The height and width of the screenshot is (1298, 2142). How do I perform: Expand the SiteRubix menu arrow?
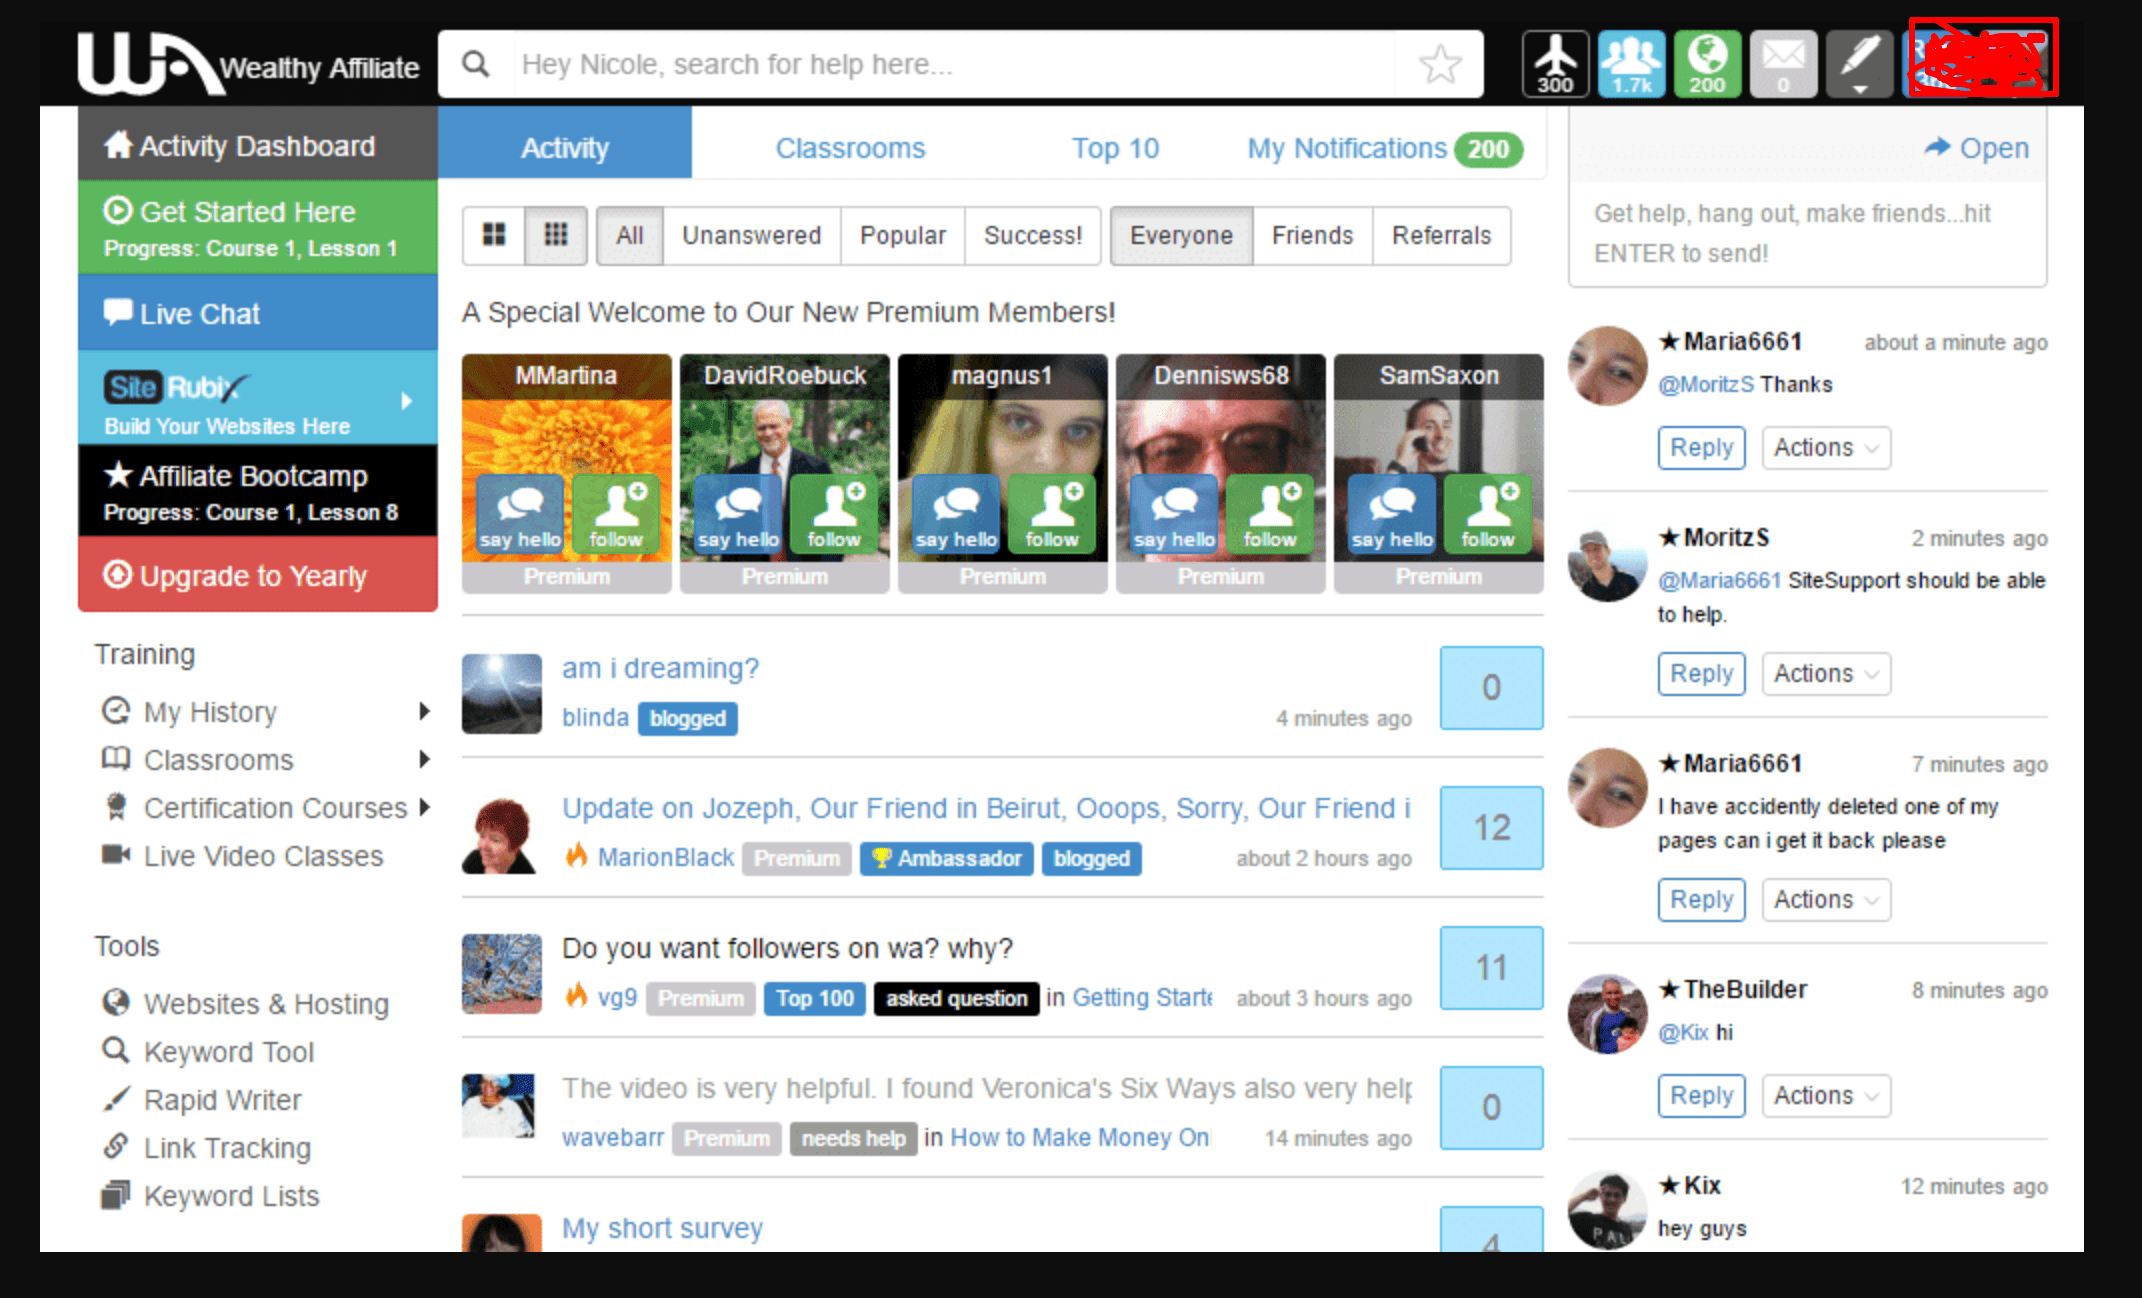[x=406, y=401]
